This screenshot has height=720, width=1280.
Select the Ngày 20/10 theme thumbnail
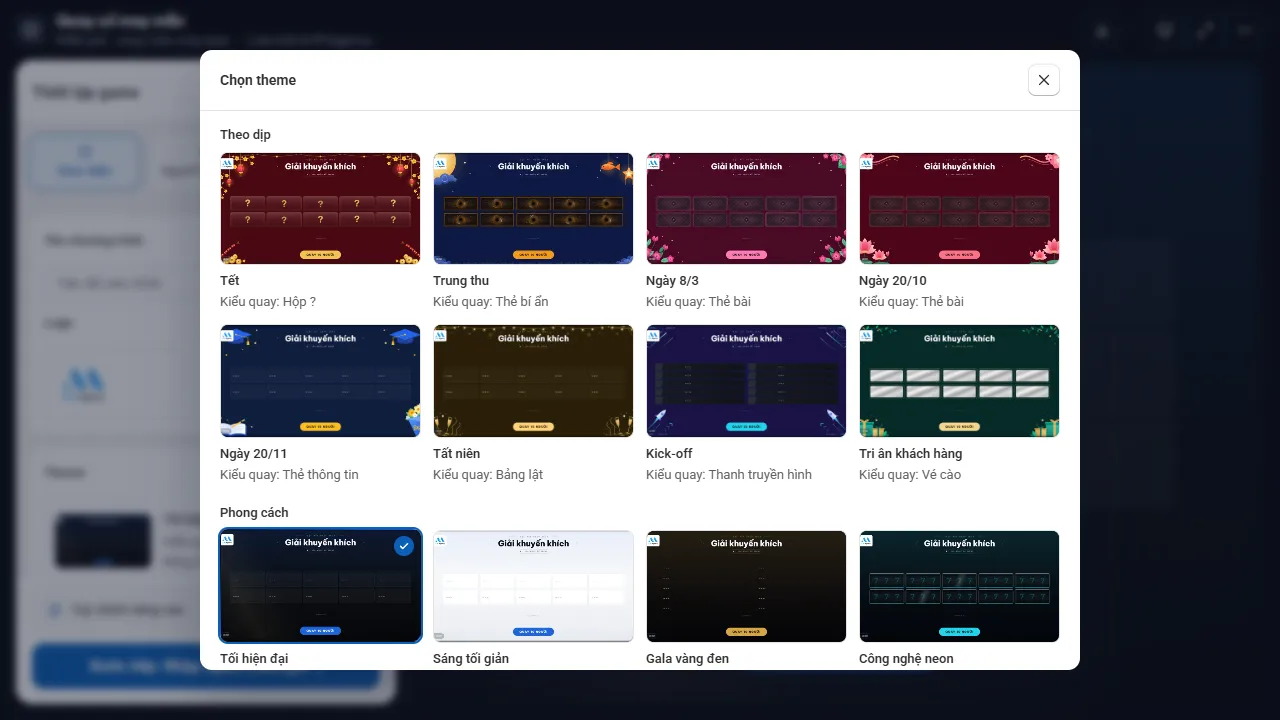tap(959, 208)
